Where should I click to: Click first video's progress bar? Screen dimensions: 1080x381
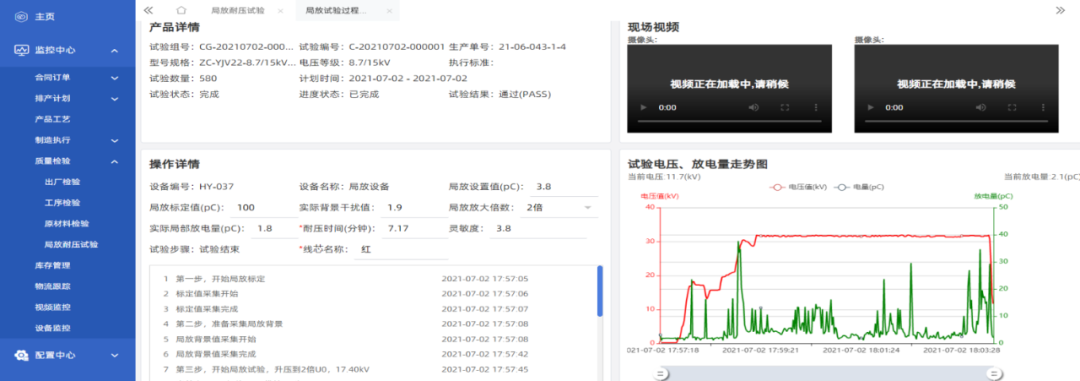(729, 121)
